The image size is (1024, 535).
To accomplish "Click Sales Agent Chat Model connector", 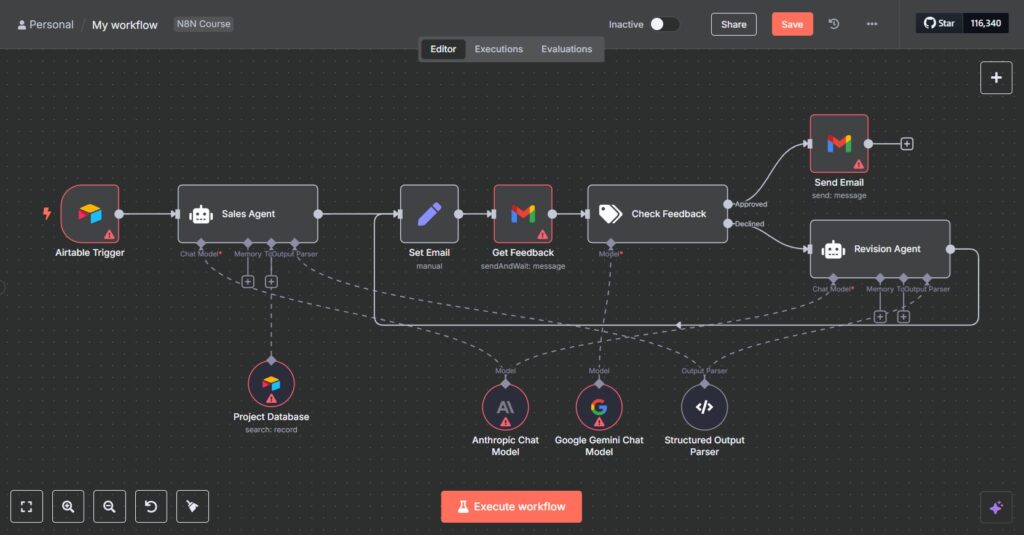I will coord(201,243).
